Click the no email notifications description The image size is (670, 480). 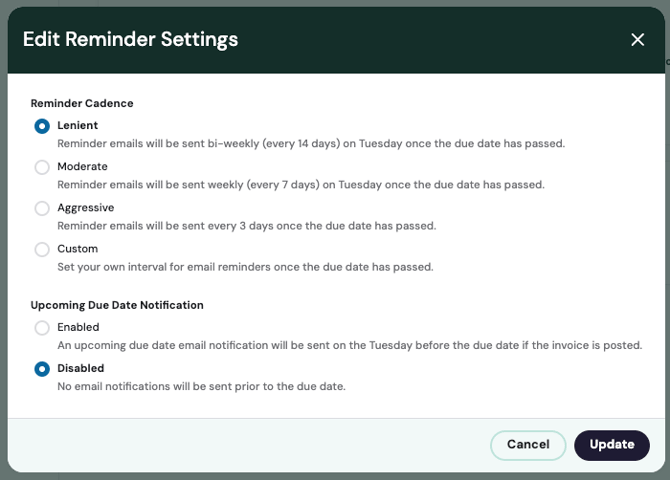[201, 386]
